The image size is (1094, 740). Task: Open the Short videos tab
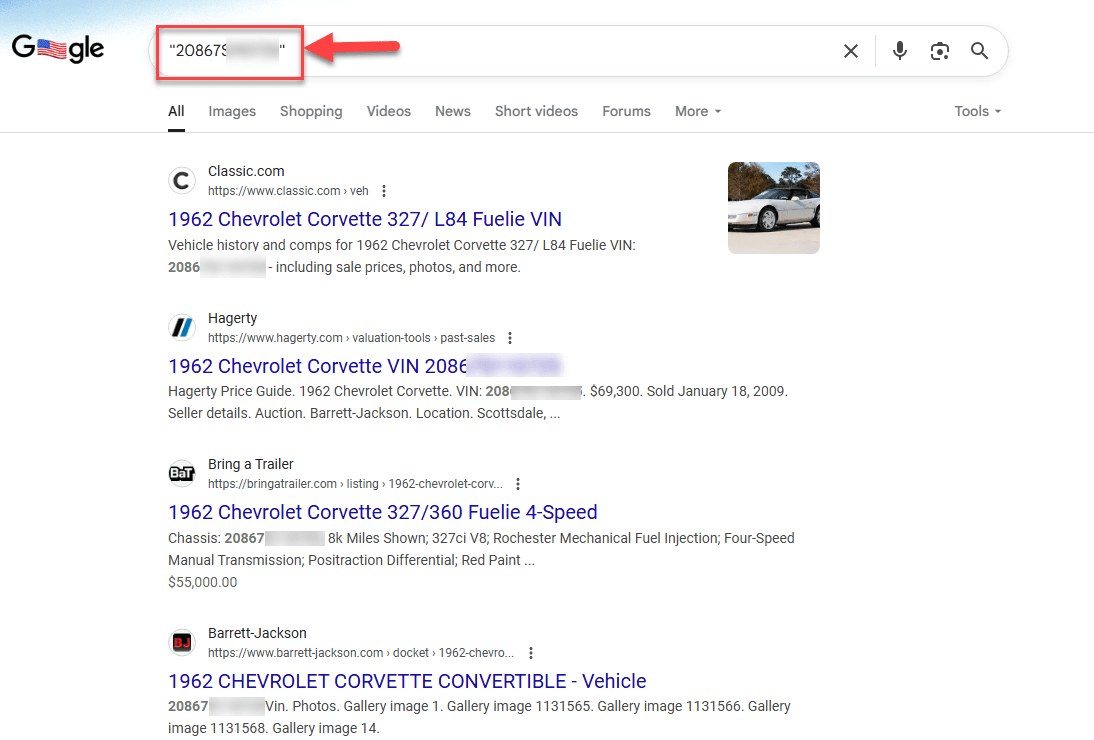coord(536,112)
